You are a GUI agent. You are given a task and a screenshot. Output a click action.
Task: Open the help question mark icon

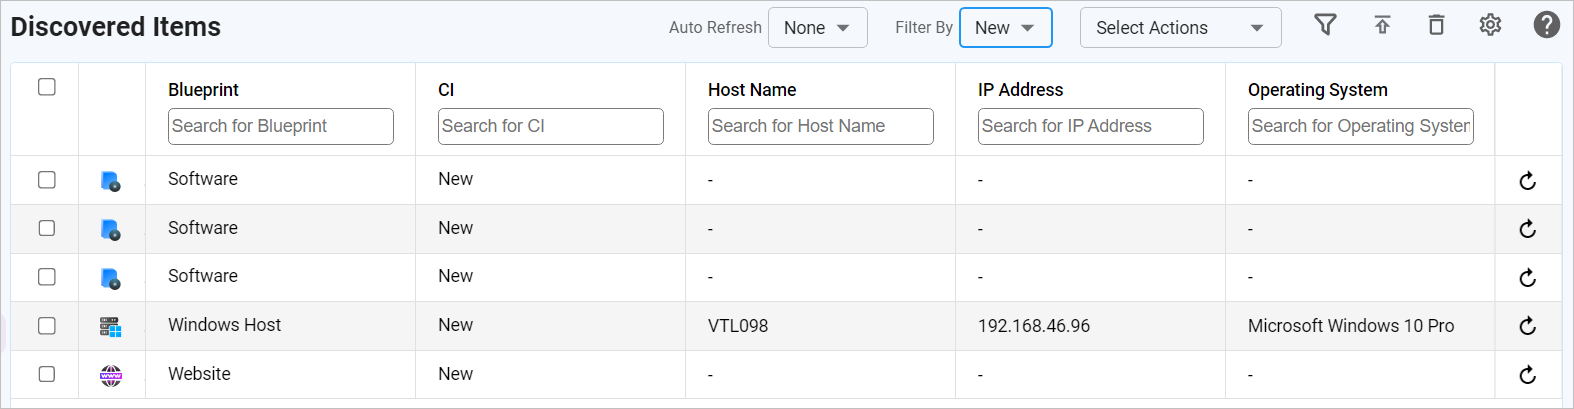coord(1546,25)
